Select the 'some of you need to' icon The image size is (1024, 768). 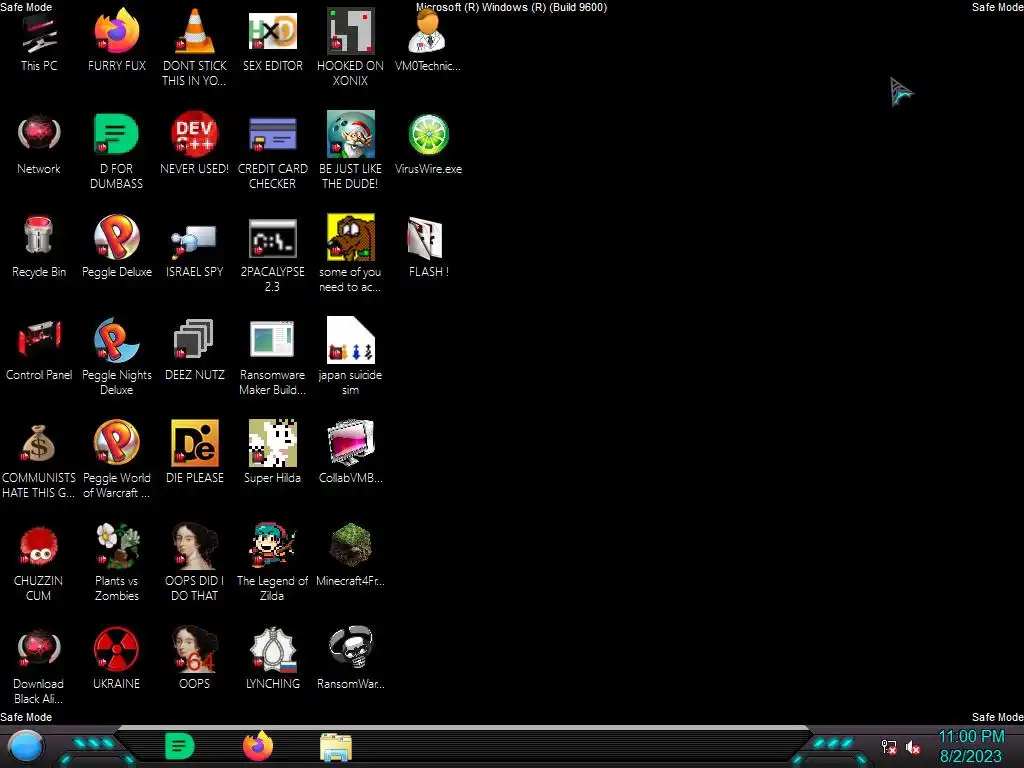(x=351, y=237)
